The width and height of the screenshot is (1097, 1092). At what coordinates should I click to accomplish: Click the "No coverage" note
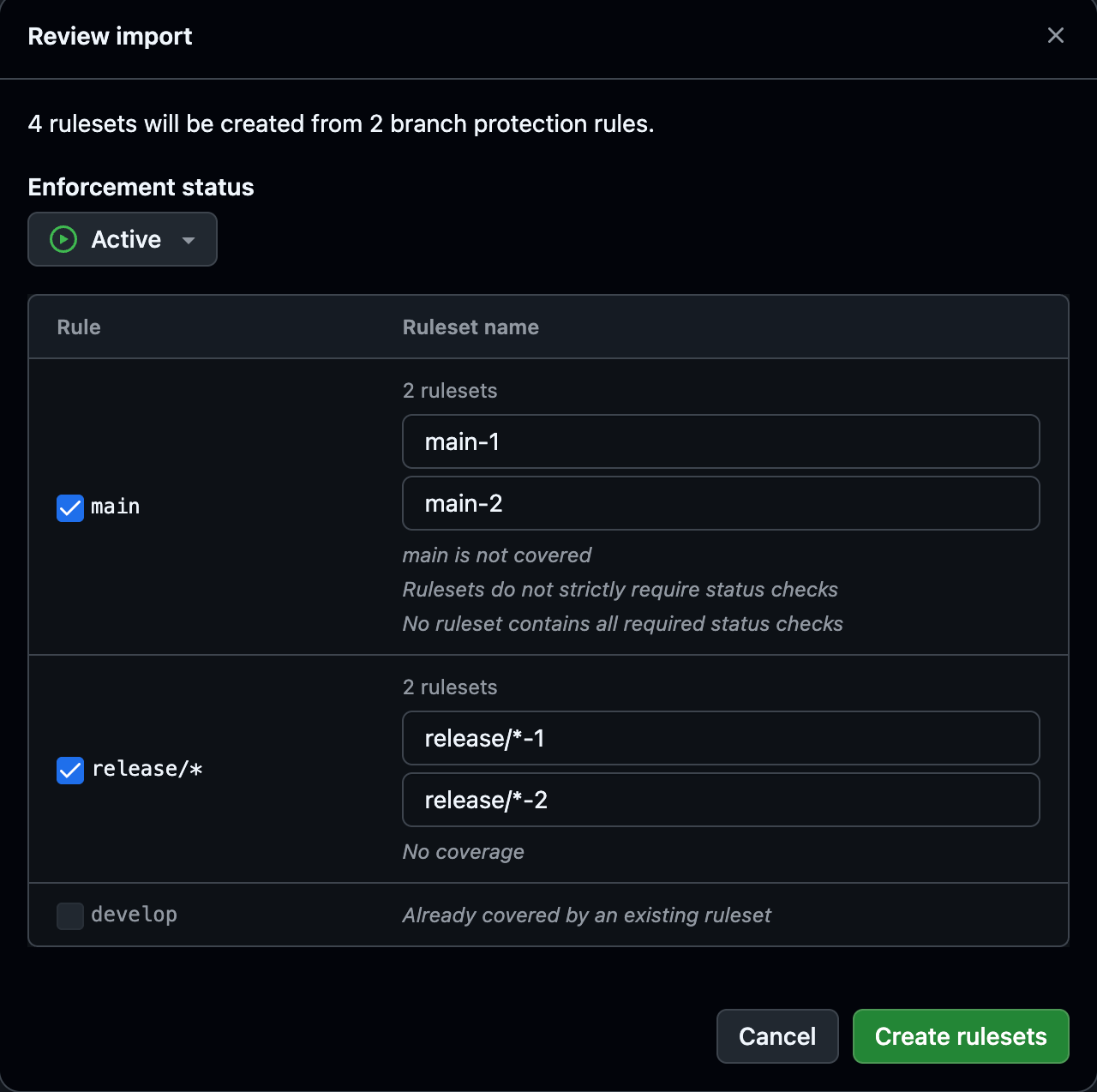pos(463,852)
